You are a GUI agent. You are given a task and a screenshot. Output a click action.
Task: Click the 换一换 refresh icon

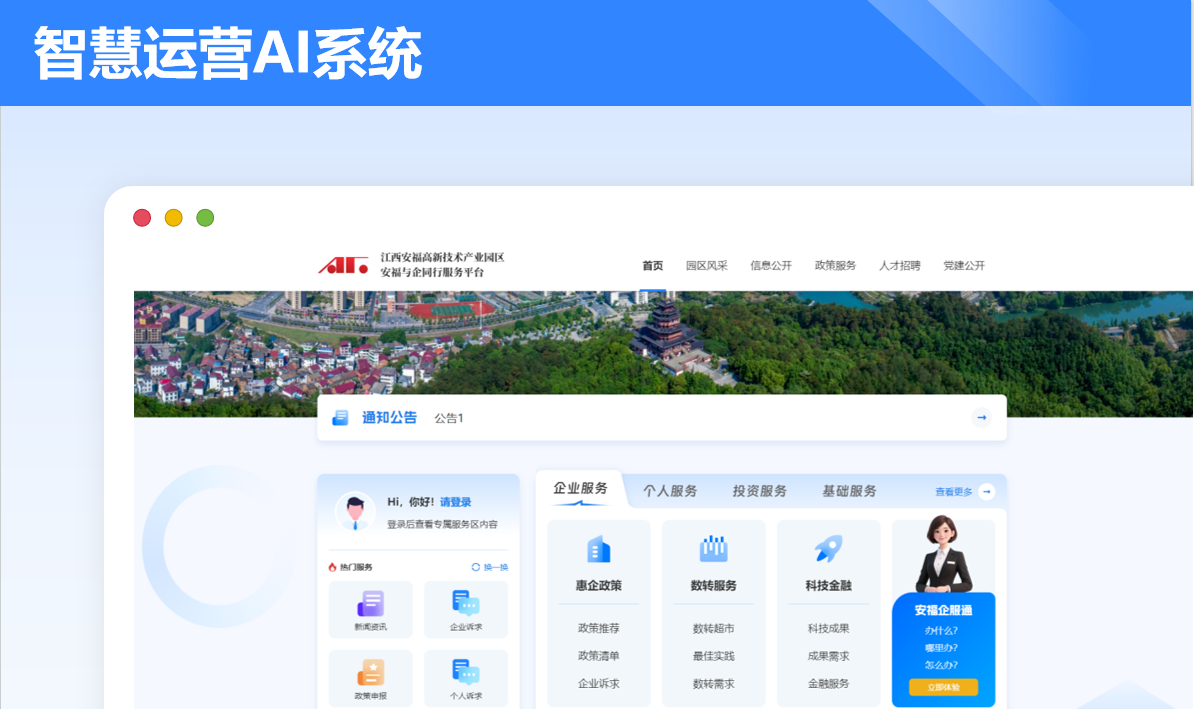click(476, 567)
